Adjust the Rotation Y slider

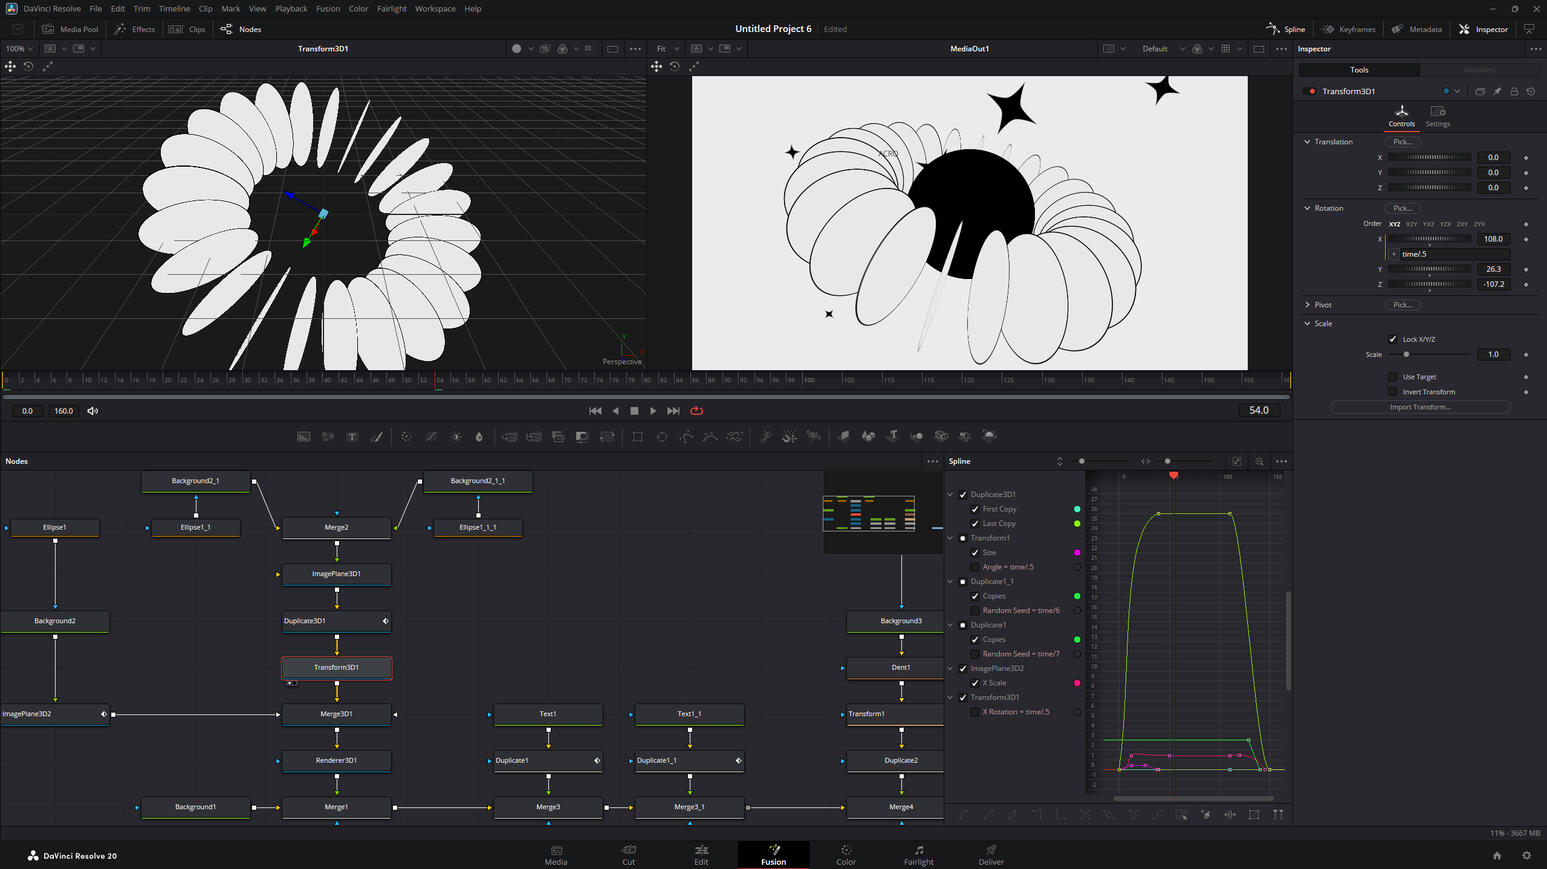click(1430, 269)
